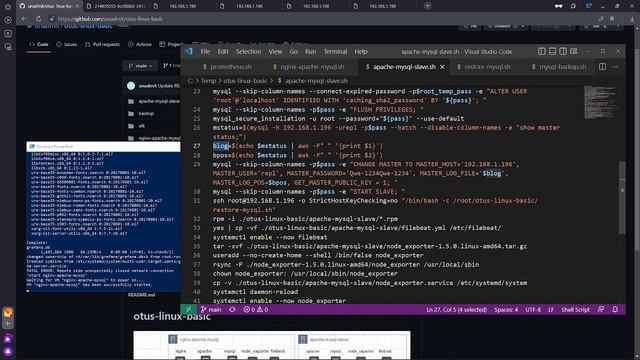Open the Go menu in VS Code
The height and width of the screenshot is (360, 640).
pos(293,52)
